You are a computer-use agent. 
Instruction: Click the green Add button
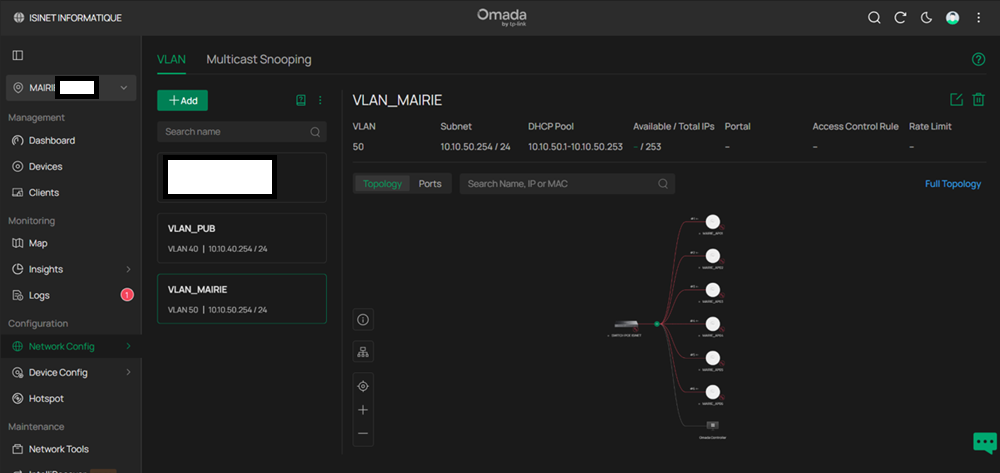(182, 100)
